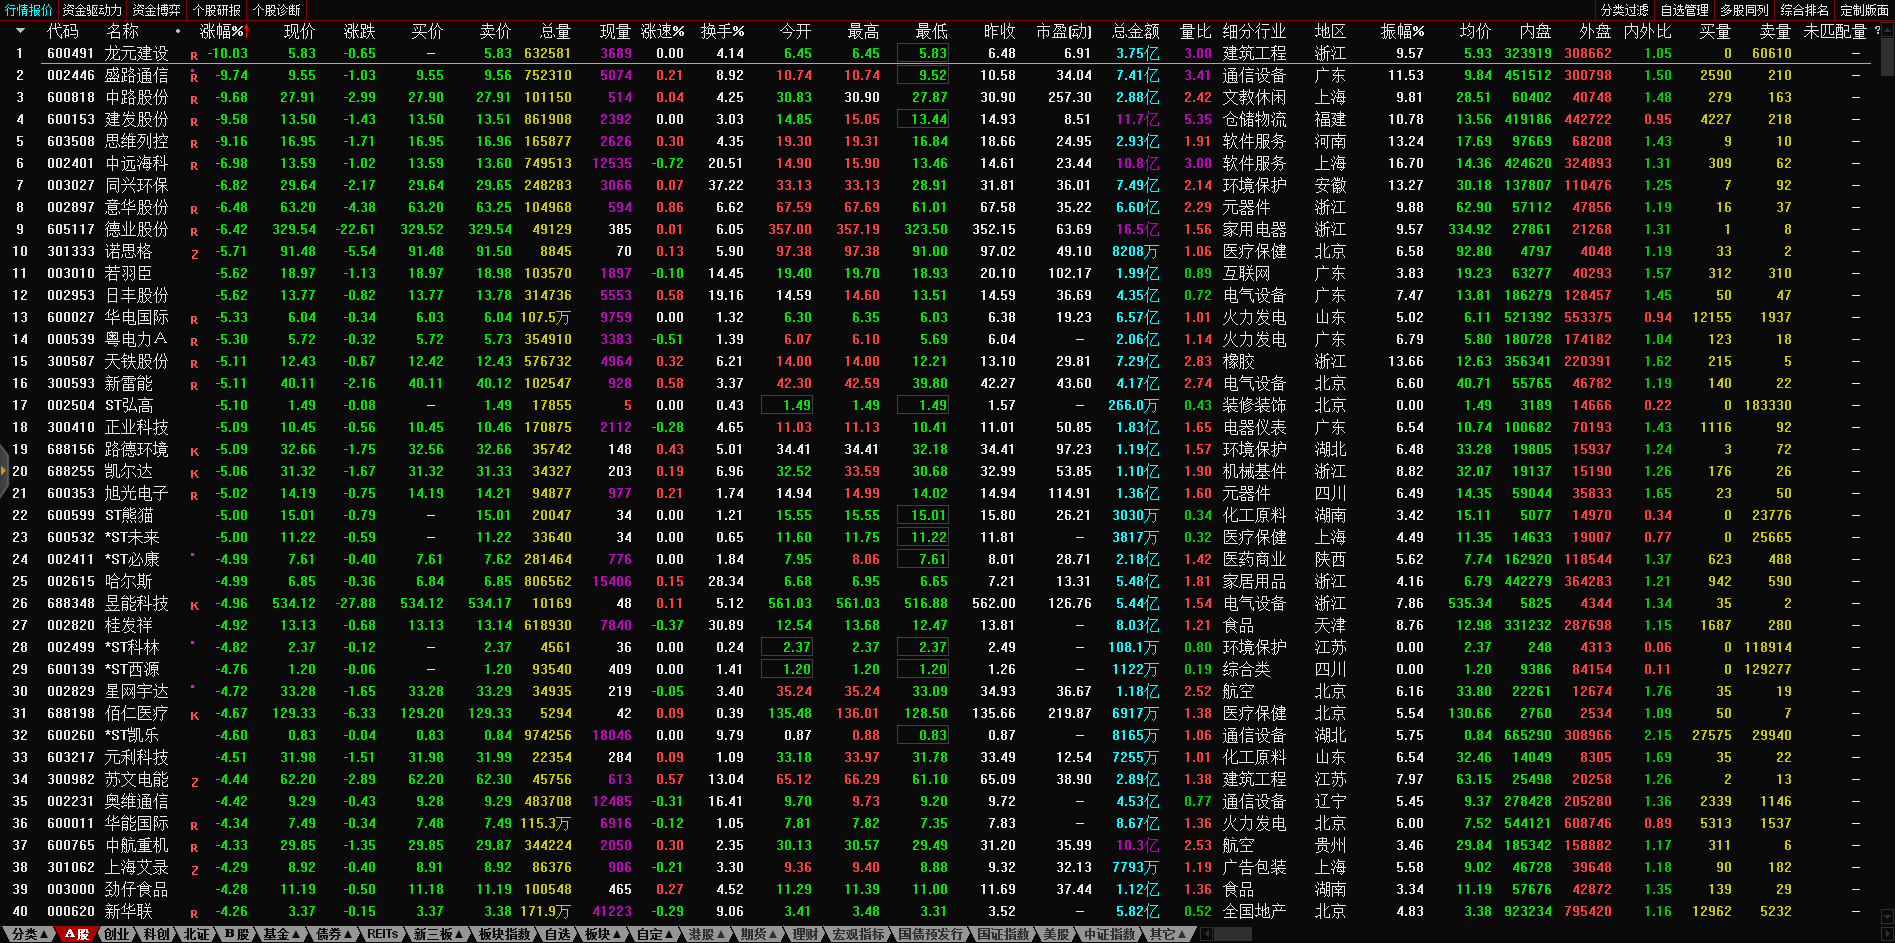
Task: Expand the 基金 category dropdown tab
Action: [281, 934]
